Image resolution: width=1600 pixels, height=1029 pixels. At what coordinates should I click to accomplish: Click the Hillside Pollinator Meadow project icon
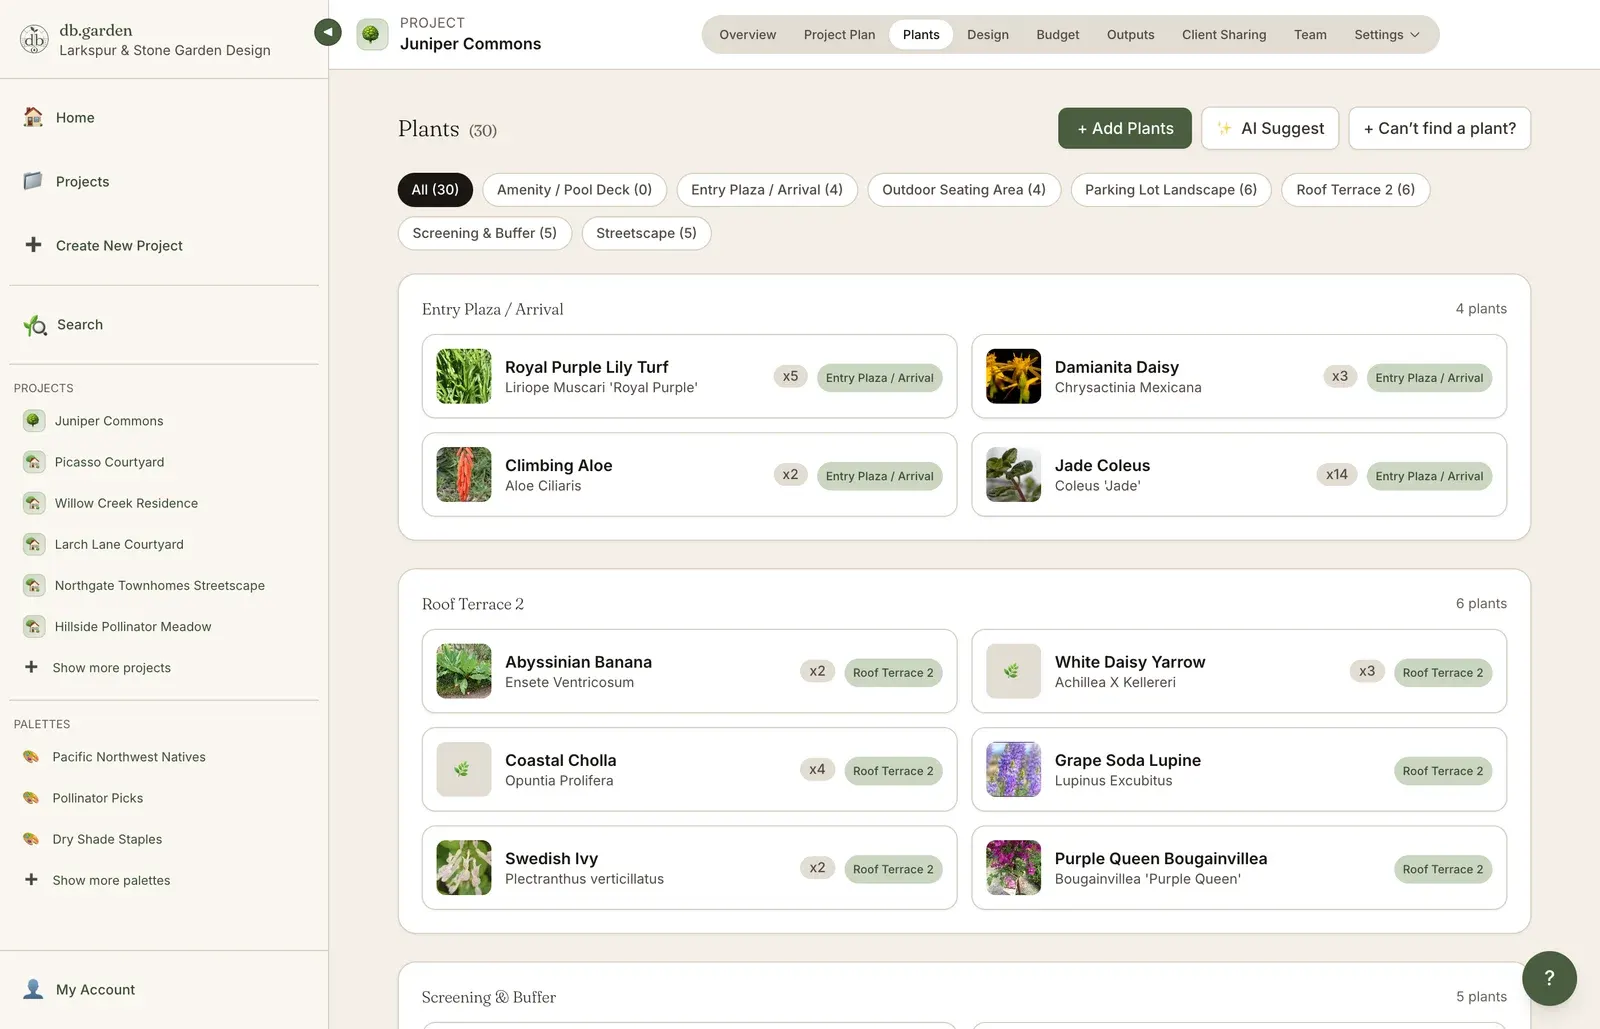[x=34, y=627]
